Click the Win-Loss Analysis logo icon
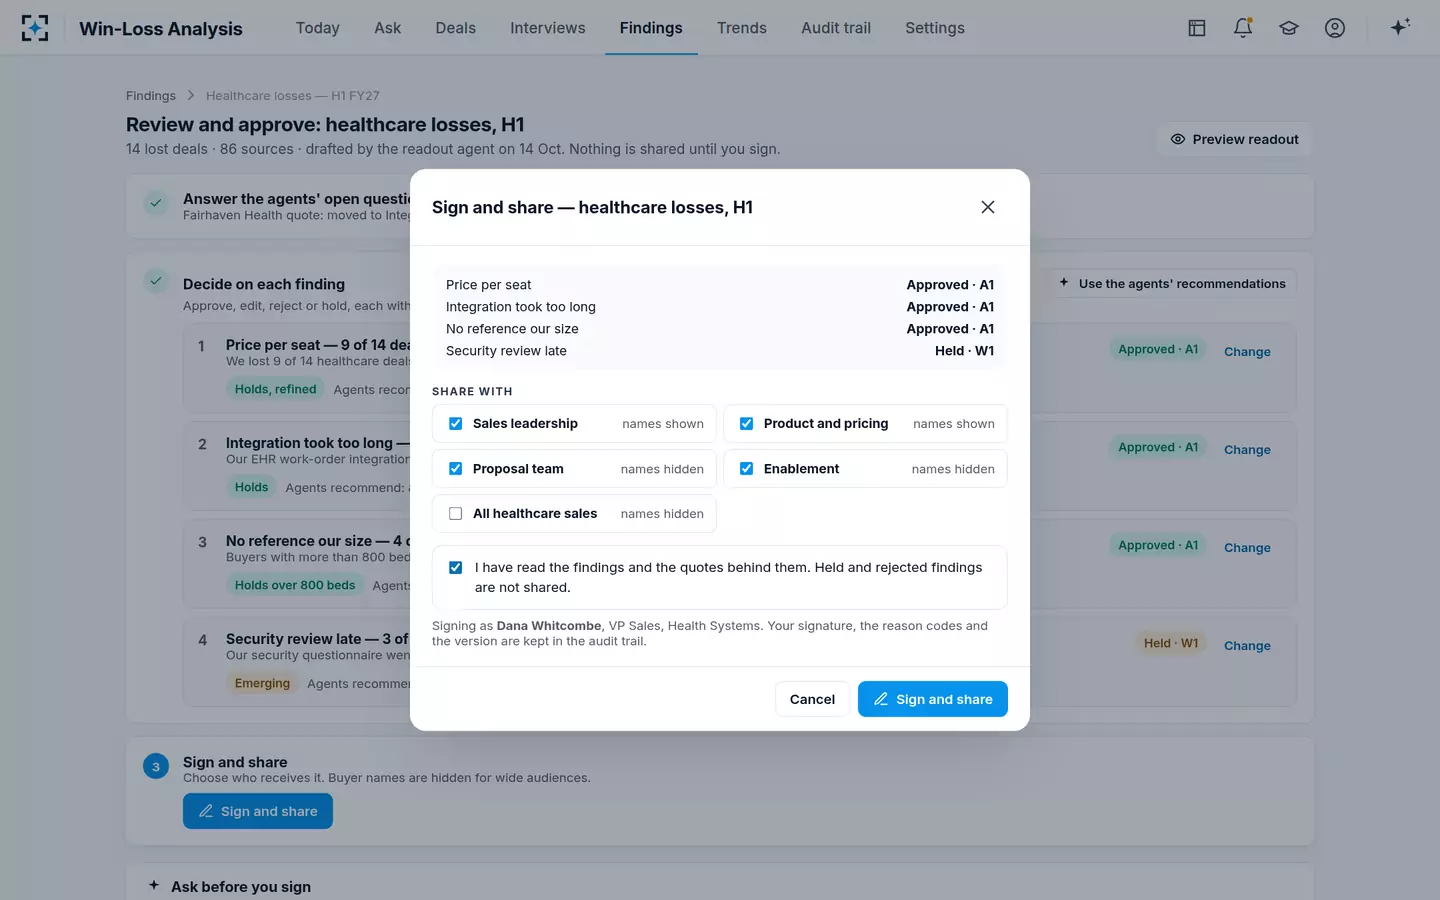The image size is (1440, 900). coord(35,28)
